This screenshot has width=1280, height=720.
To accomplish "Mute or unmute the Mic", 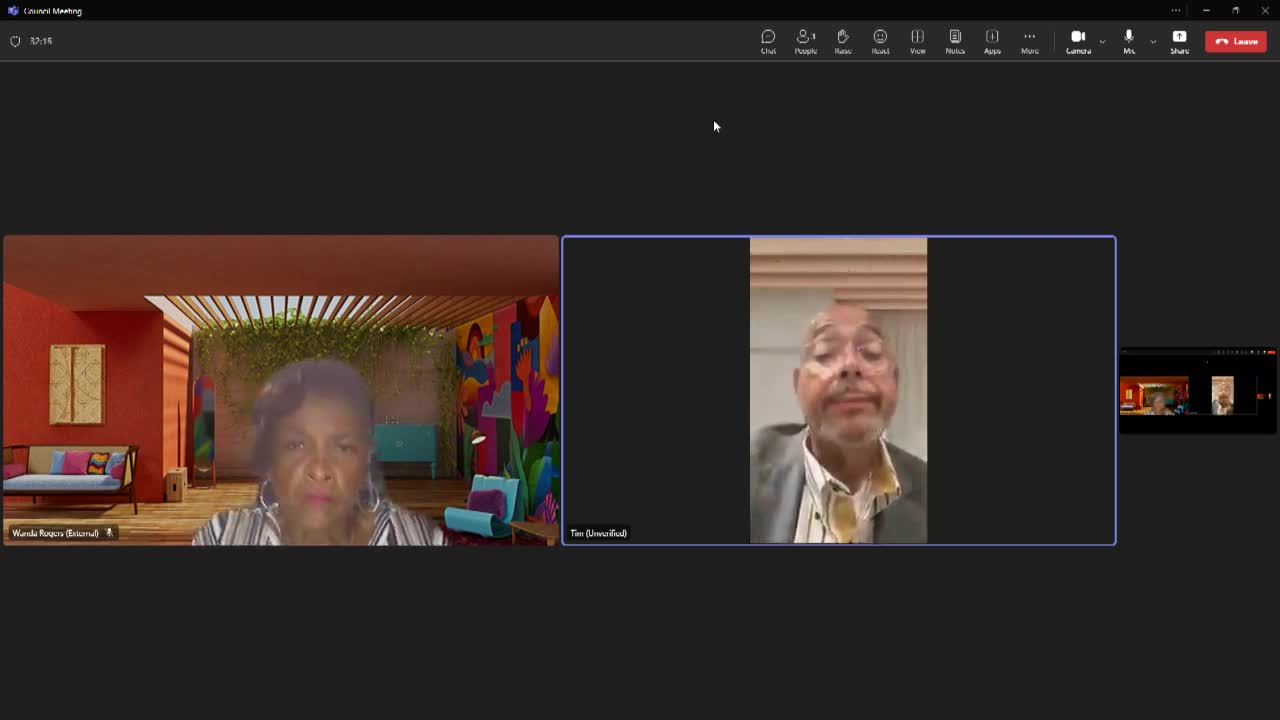I will coord(1129,41).
